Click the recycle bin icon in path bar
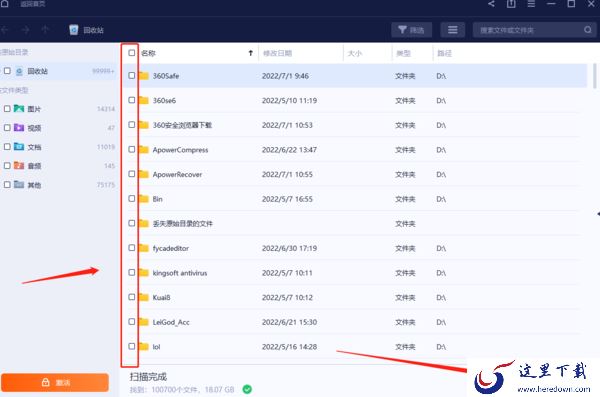600x397 pixels. (x=73, y=30)
